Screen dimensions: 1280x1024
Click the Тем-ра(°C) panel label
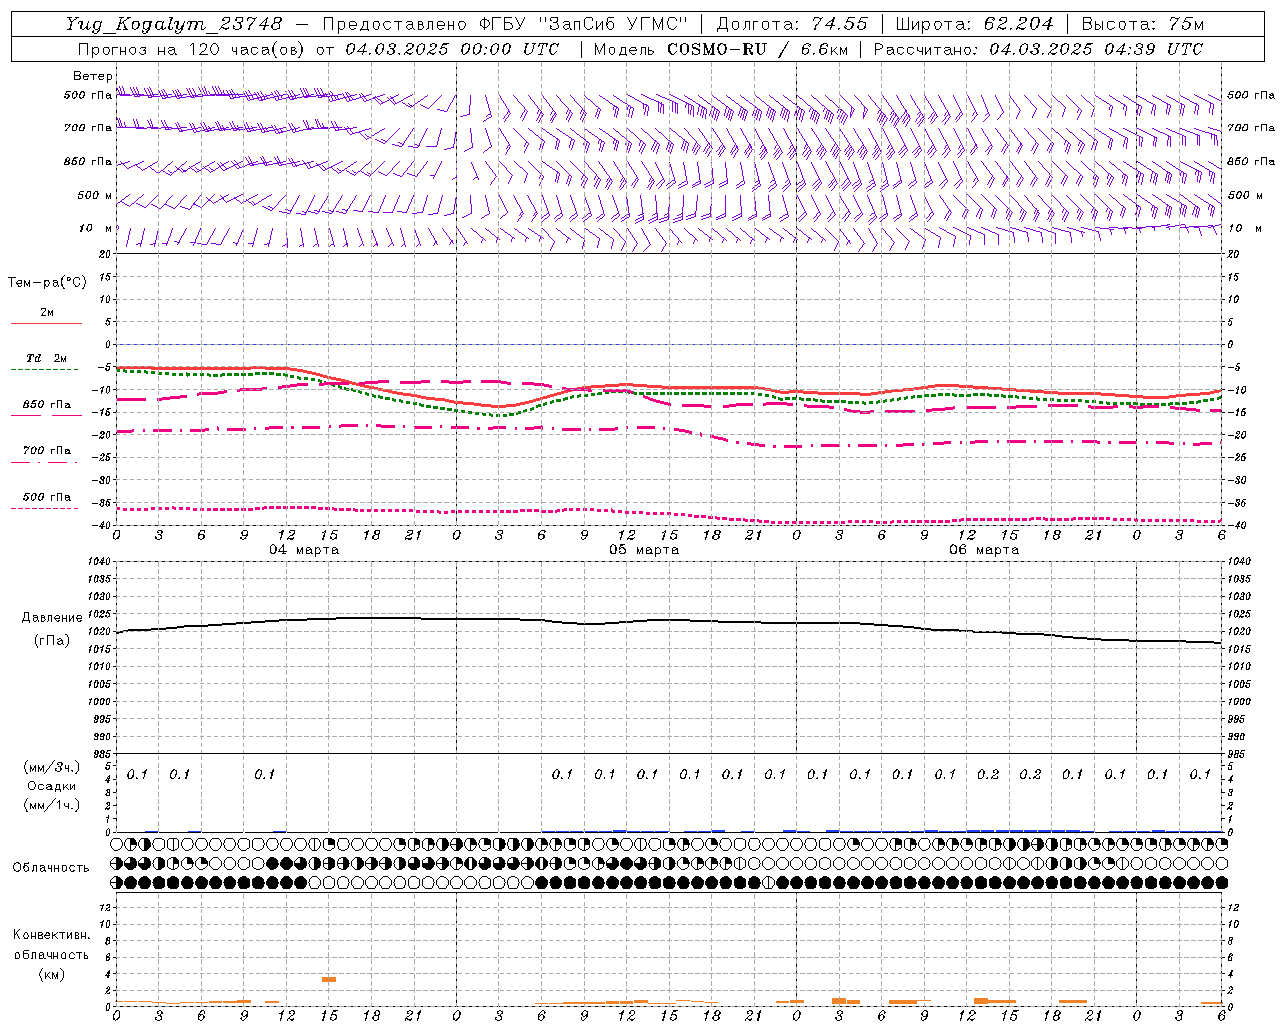tap(47, 283)
